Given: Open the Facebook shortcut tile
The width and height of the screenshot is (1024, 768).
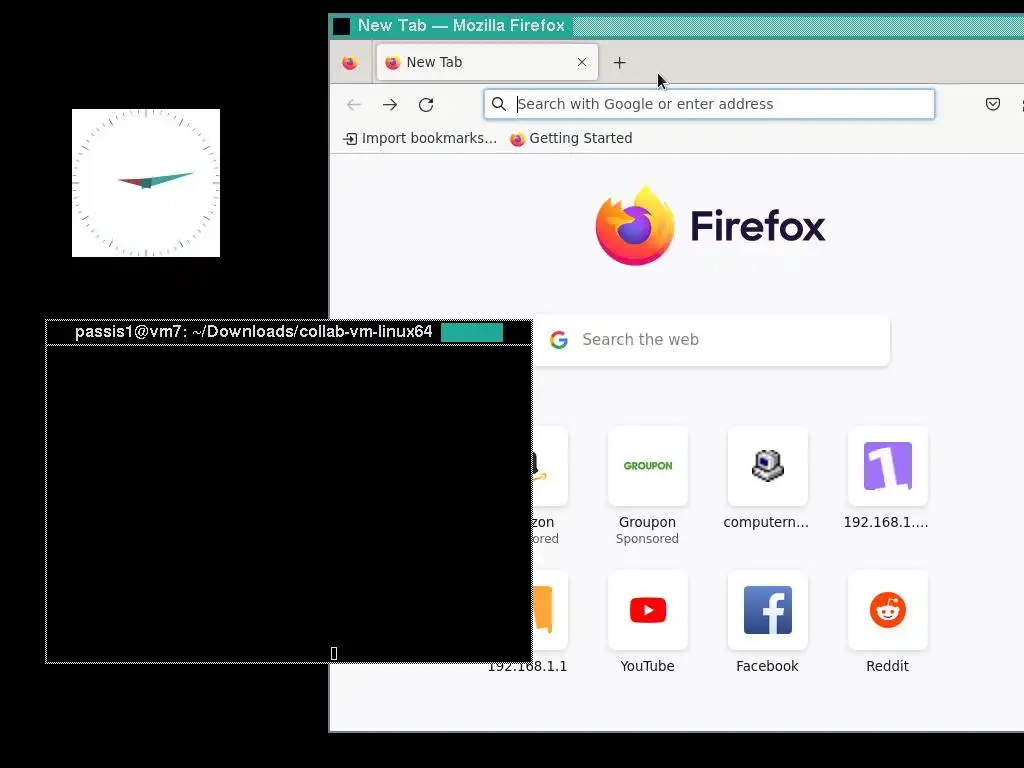Looking at the screenshot, I should click(767, 611).
